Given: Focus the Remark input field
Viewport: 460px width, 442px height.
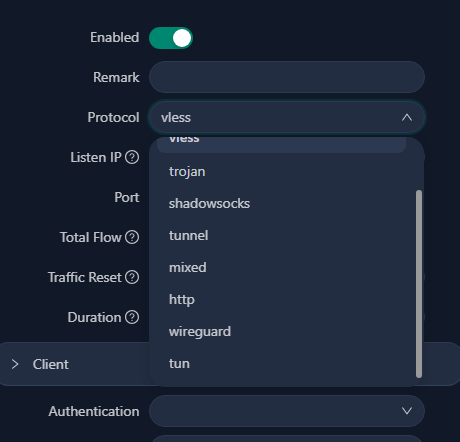Looking at the screenshot, I should point(287,77).
